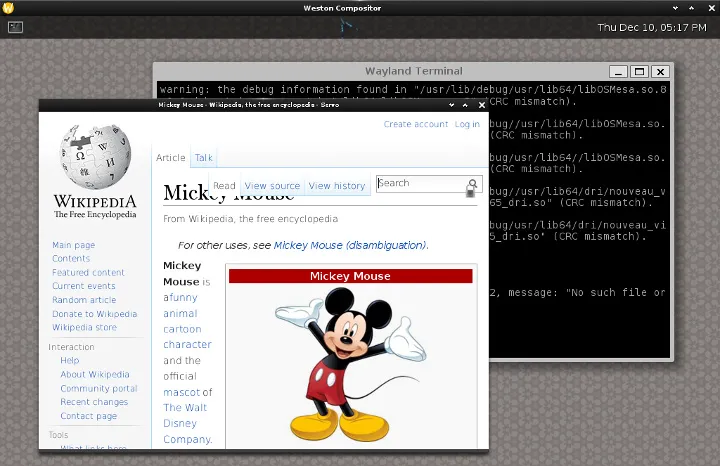Switch to the Talk tab
Screen dimensions: 720x466
click(203, 157)
